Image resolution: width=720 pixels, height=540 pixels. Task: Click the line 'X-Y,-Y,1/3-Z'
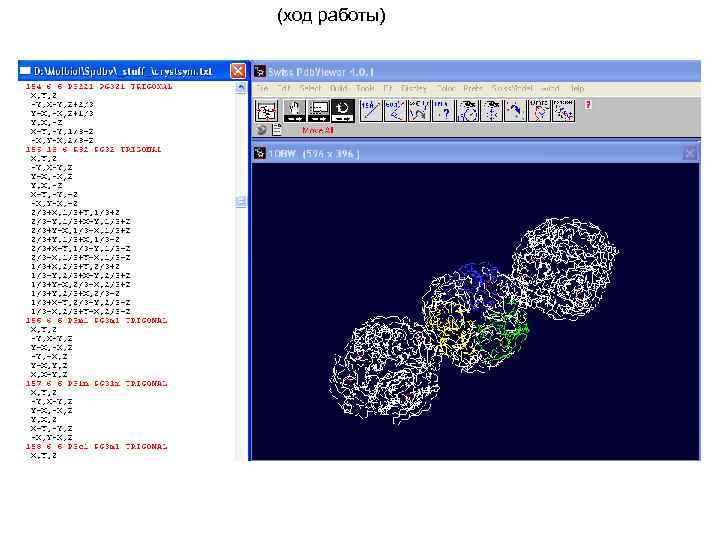[x=62, y=131]
